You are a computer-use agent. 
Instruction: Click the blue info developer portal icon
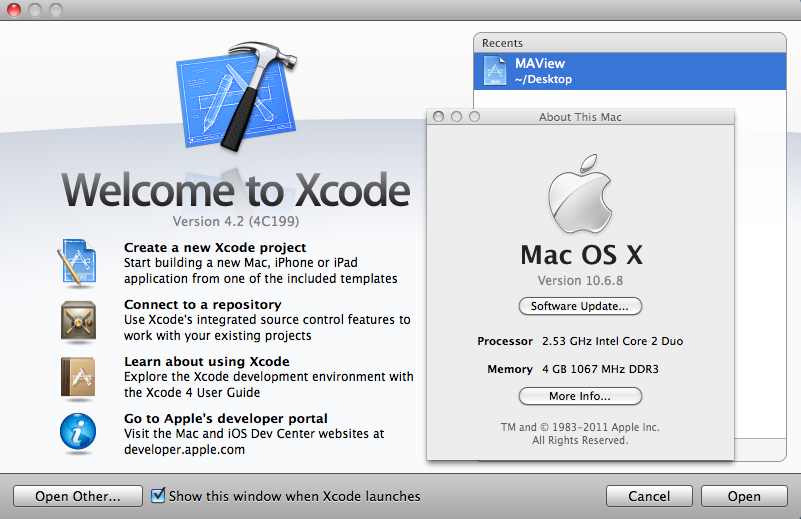(x=78, y=432)
